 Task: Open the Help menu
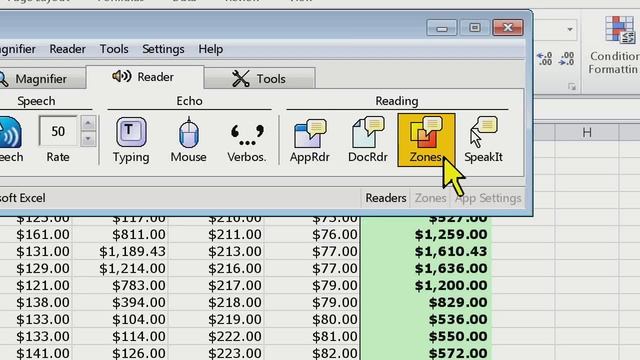coord(211,49)
